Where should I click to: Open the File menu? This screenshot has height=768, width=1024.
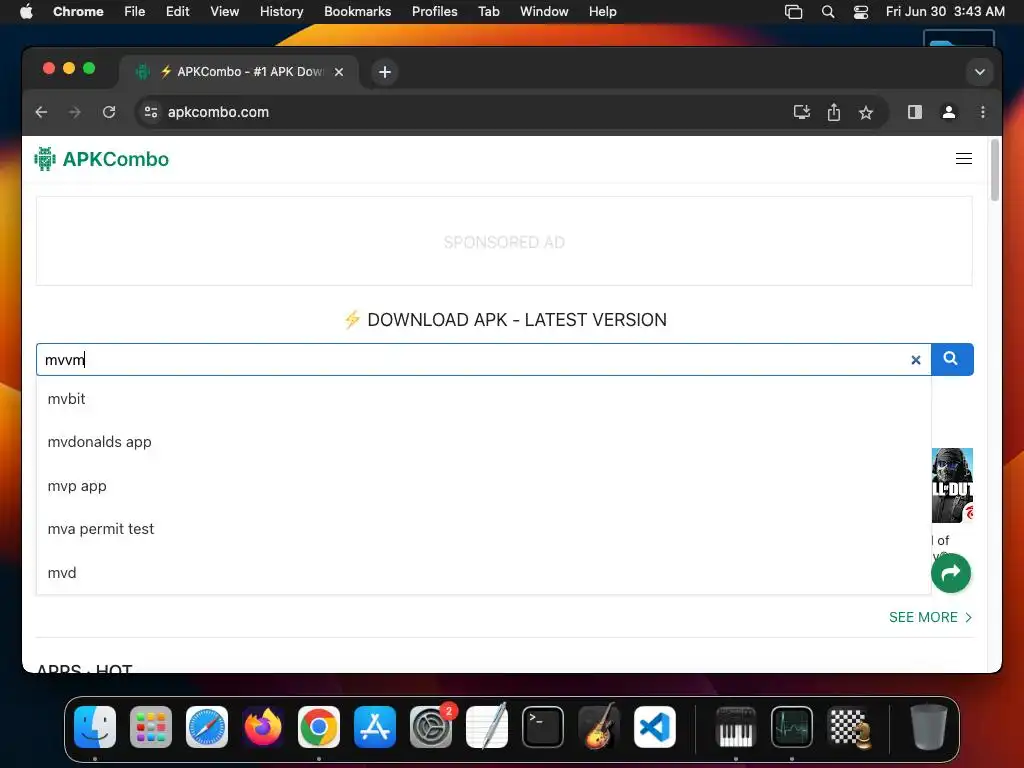(135, 12)
